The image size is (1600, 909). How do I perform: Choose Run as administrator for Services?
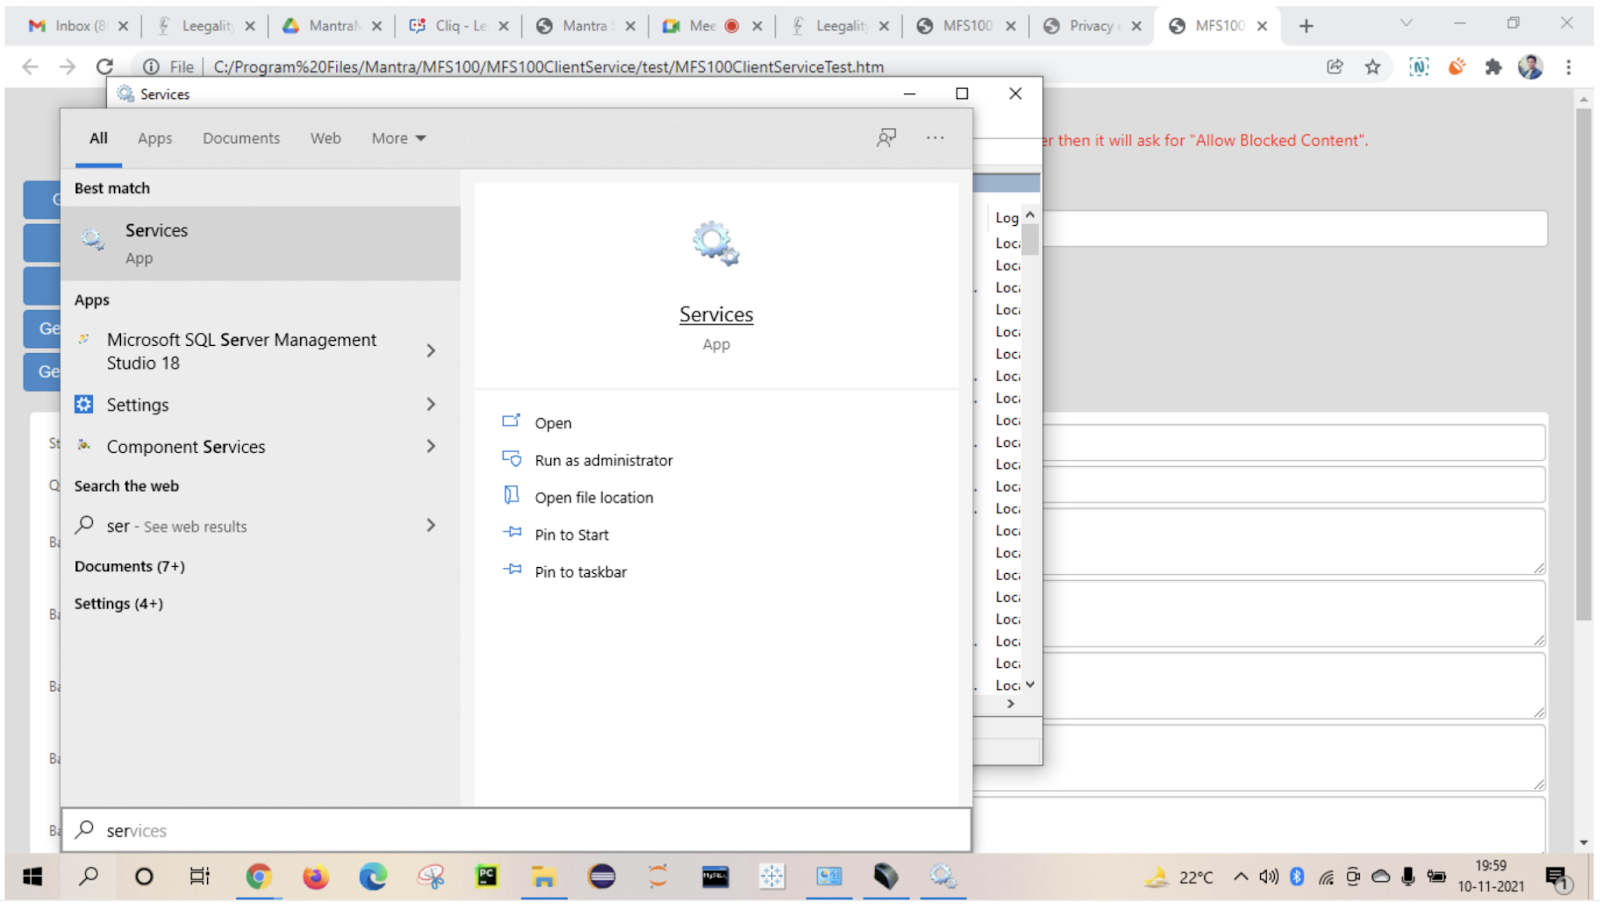click(x=603, y=460)
